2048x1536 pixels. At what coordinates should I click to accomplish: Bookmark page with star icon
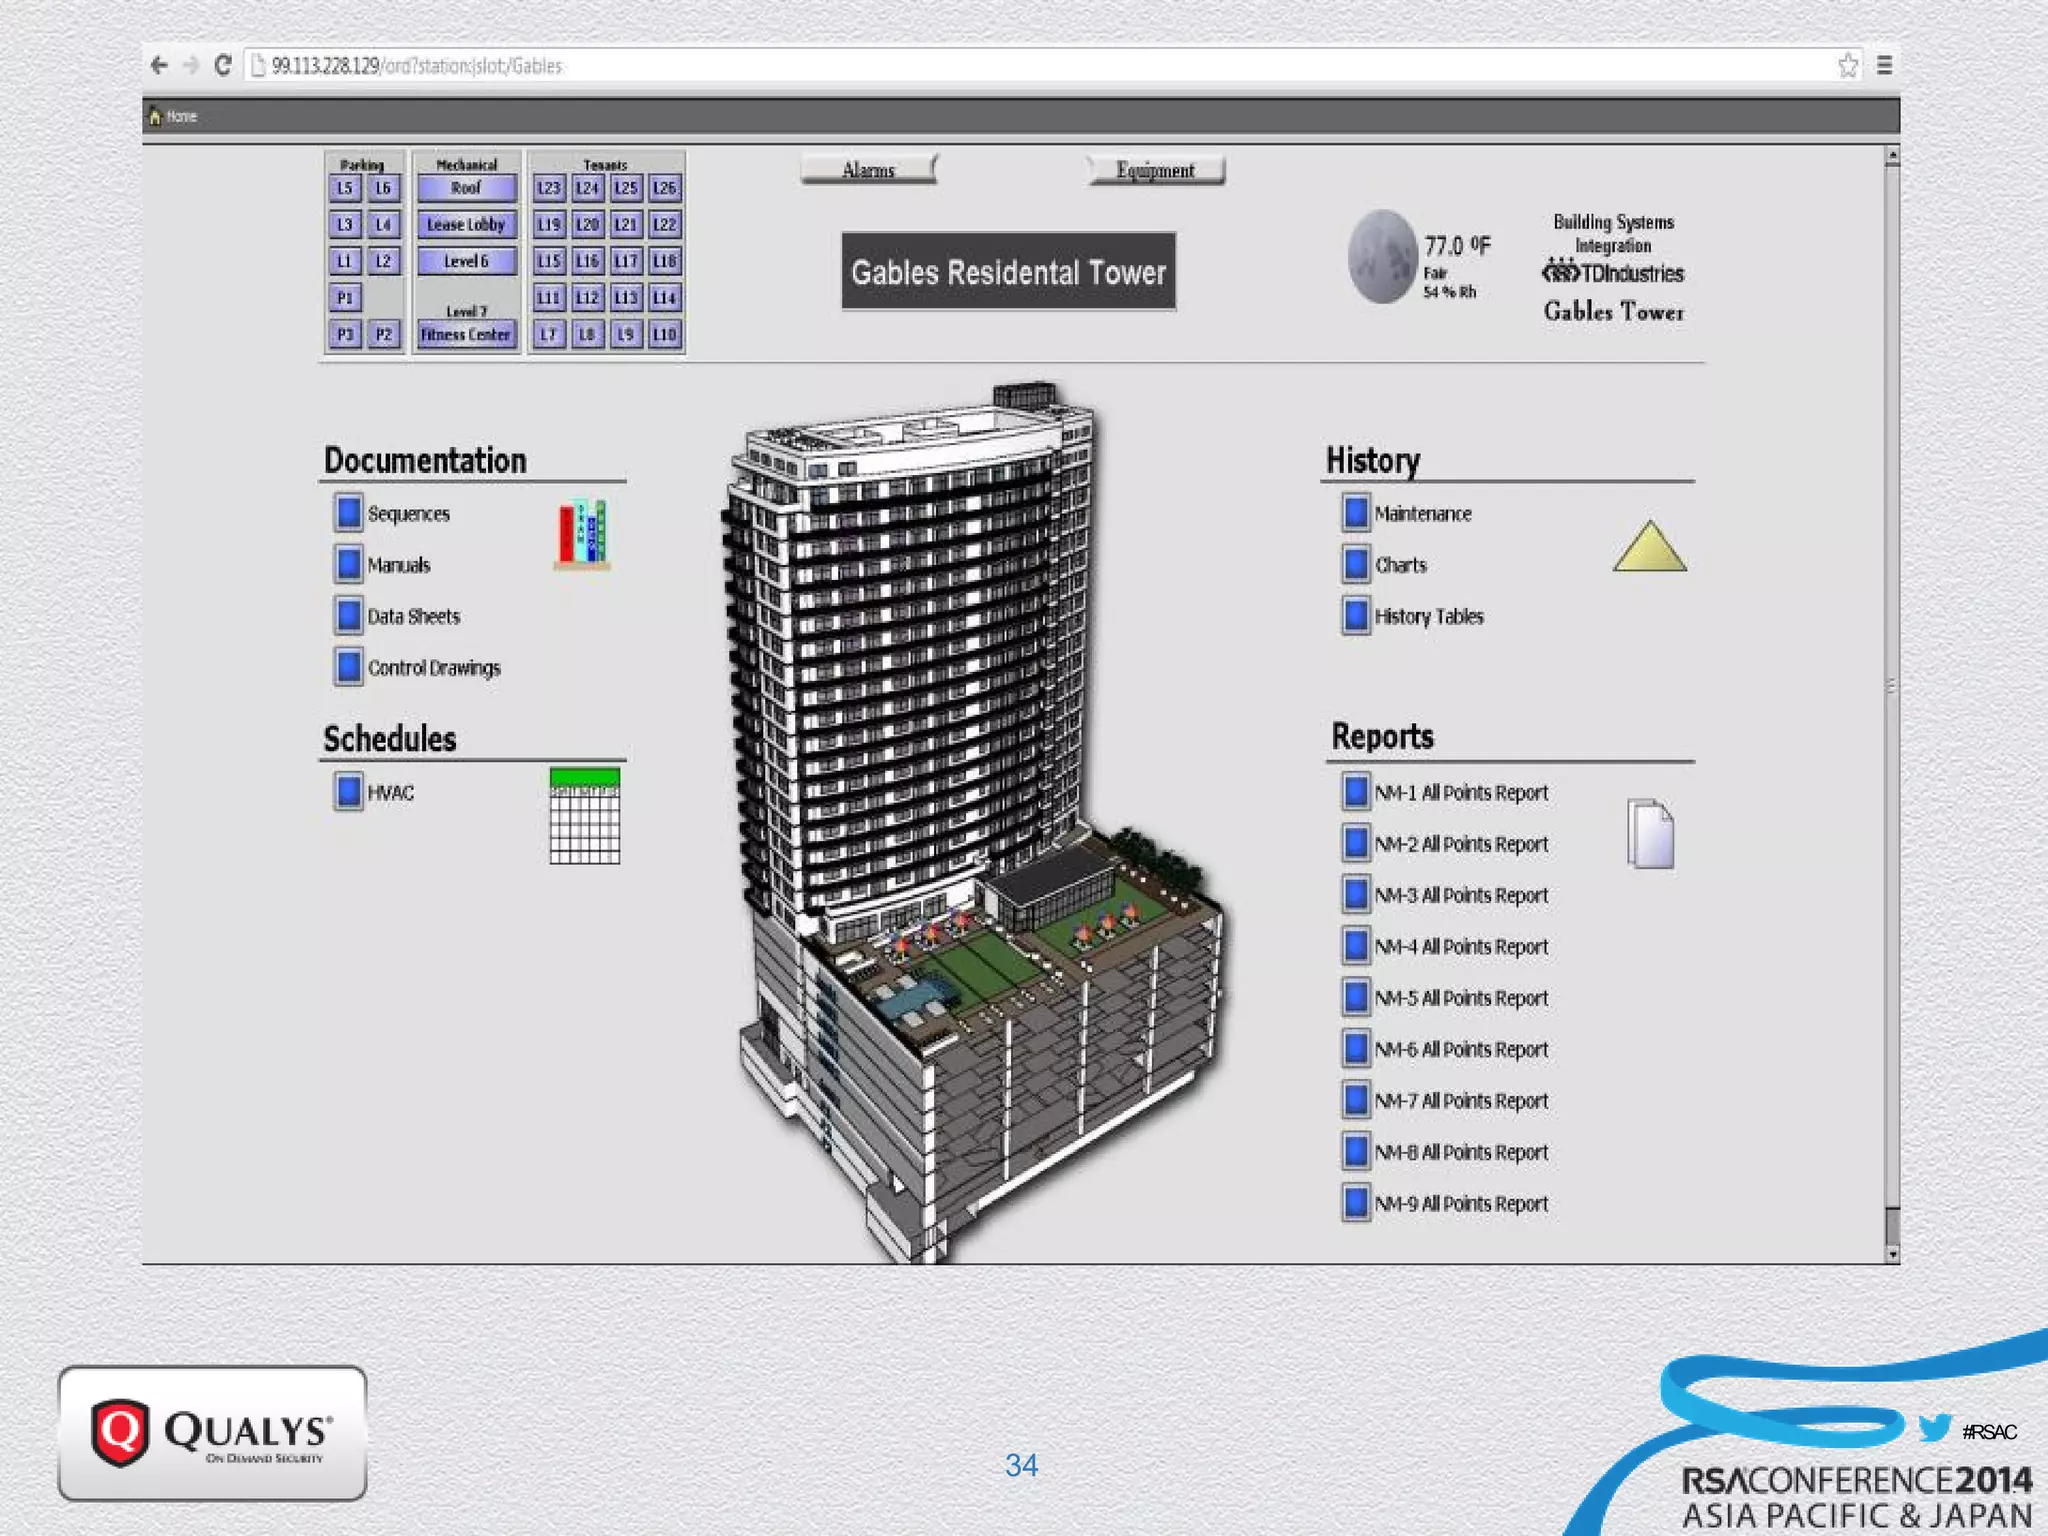click(1847, 66)
